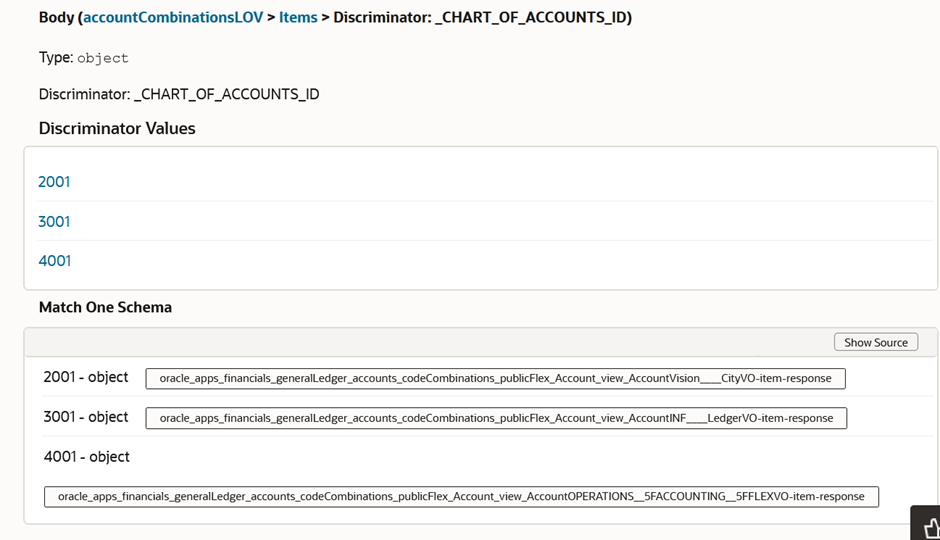Image resolution: width=940 pixels, height=540 pixels.
Task: Click 'Discriminator: _CHART_OF_ACCOUNTS_ID' line below Type
Action: click(179, 94)
